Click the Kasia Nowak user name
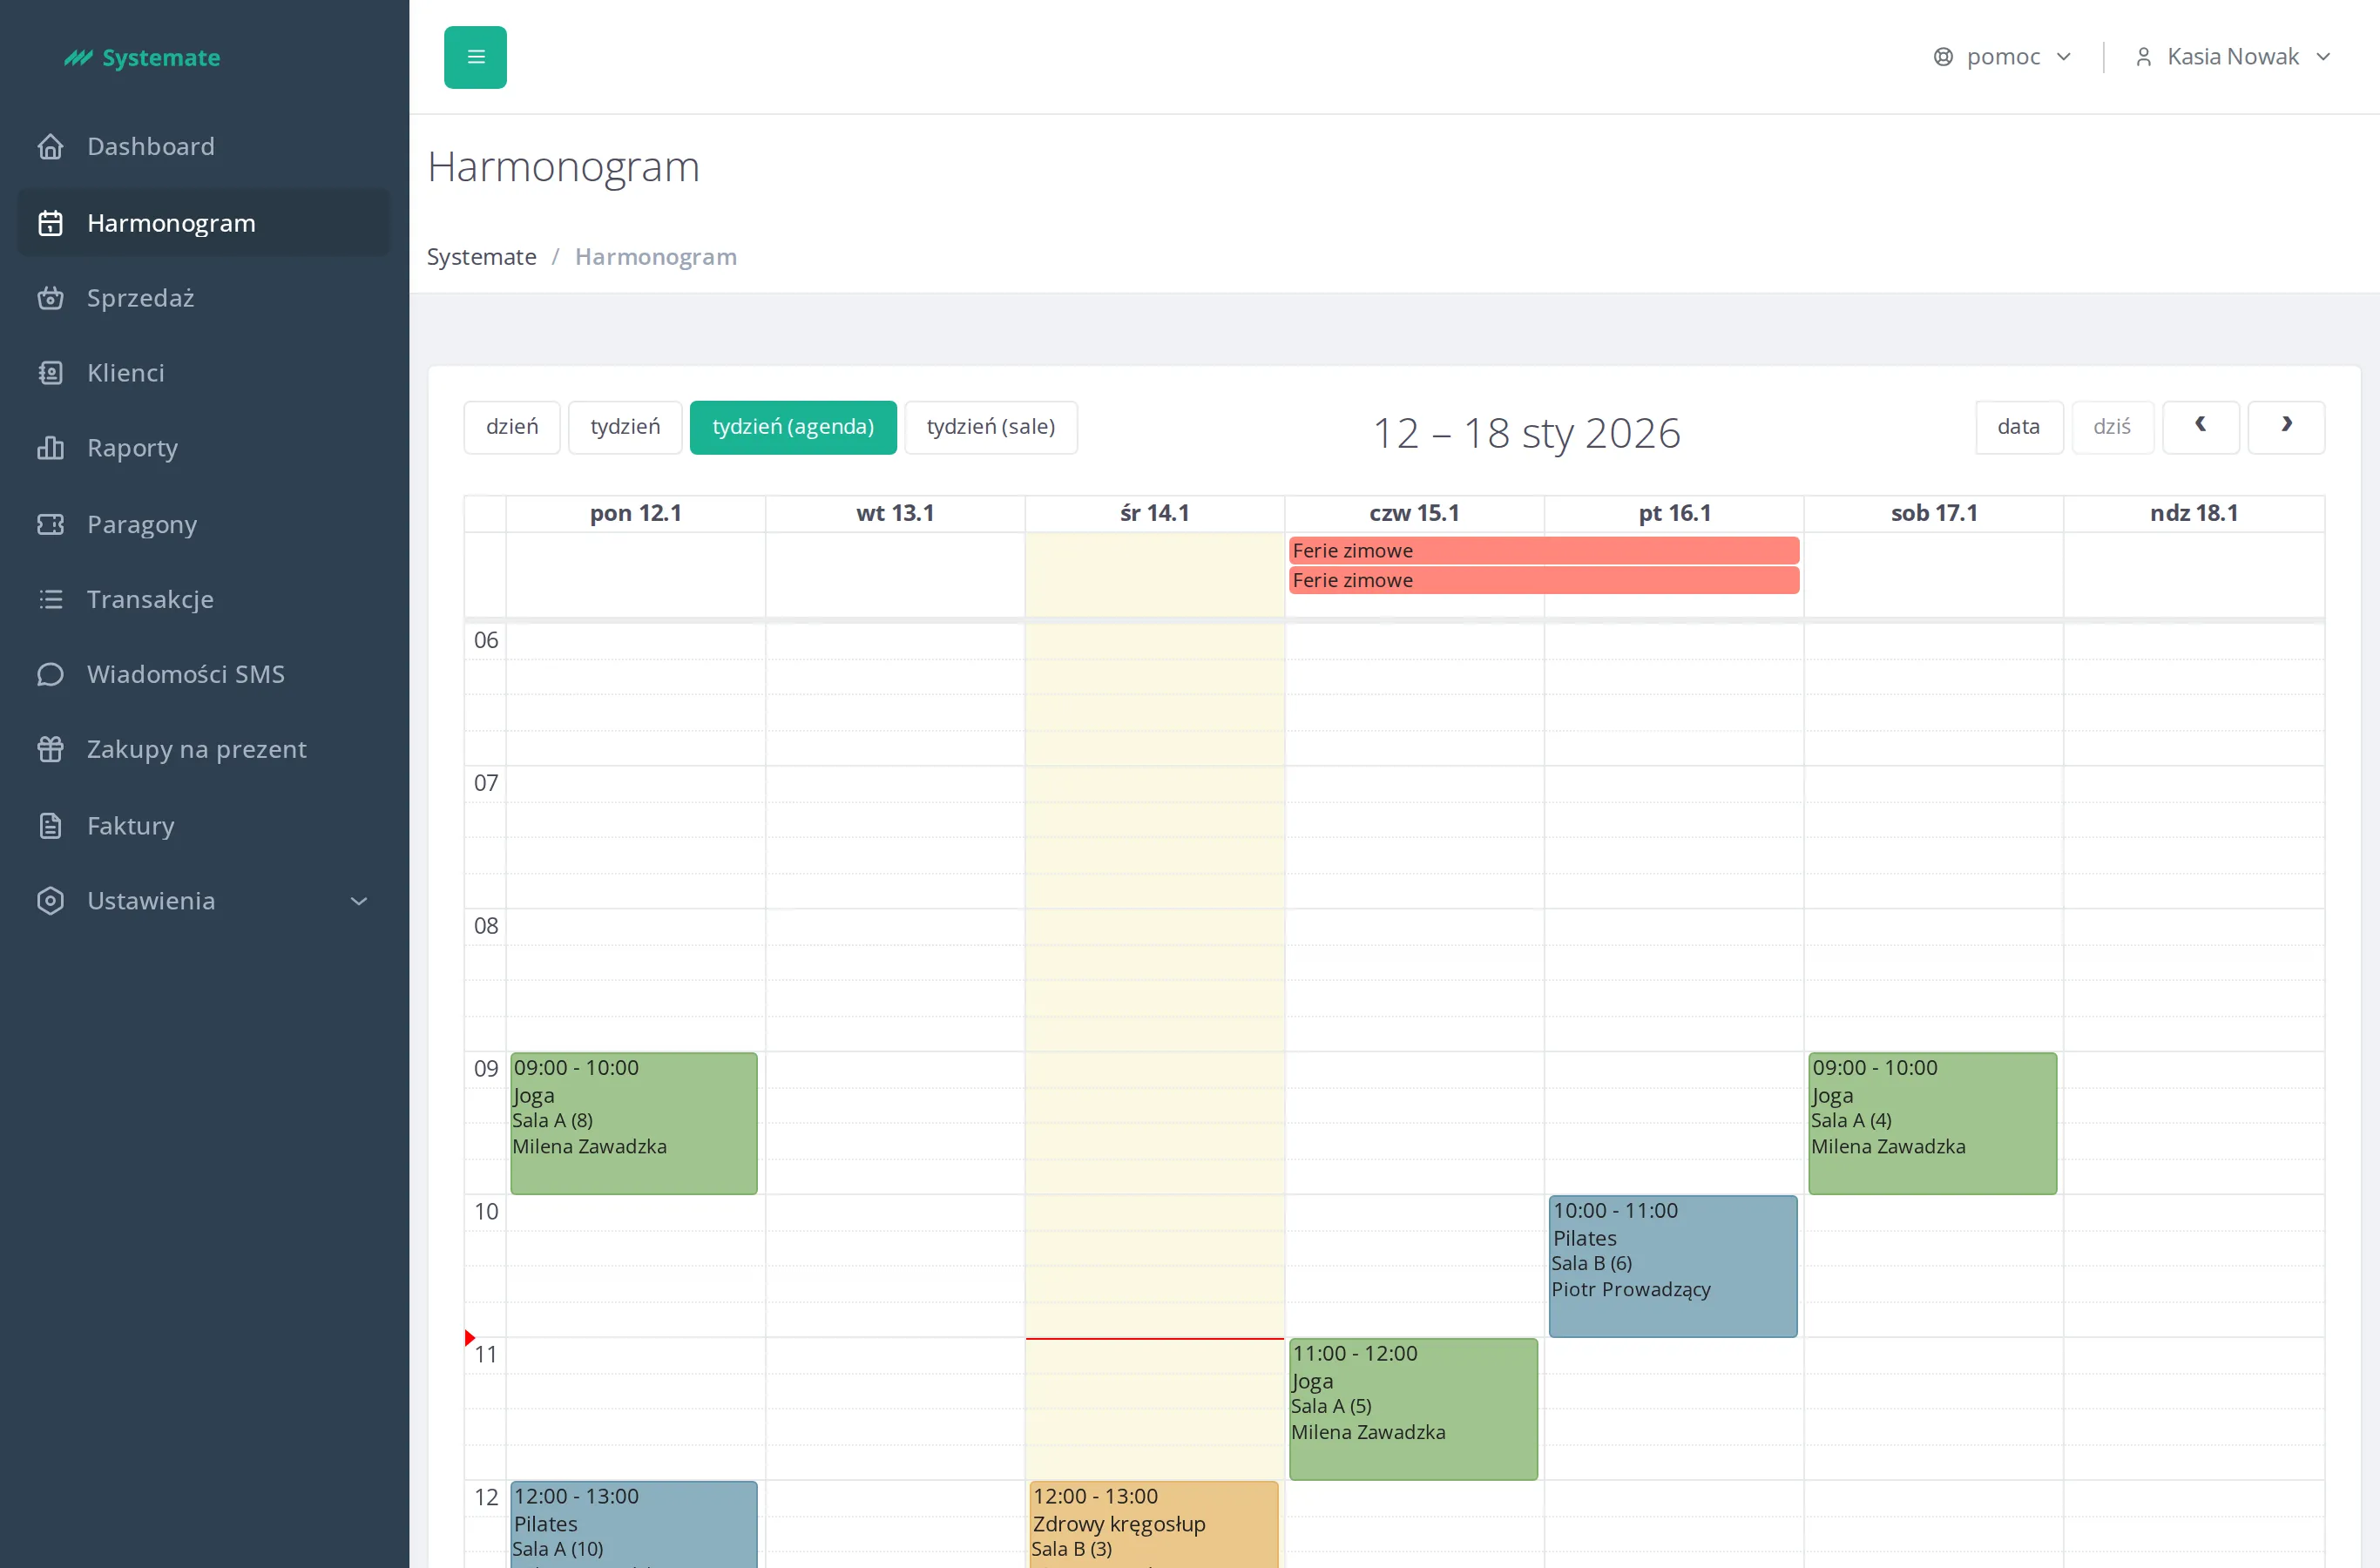The image size is (2380, 1568). (2233, 57)
